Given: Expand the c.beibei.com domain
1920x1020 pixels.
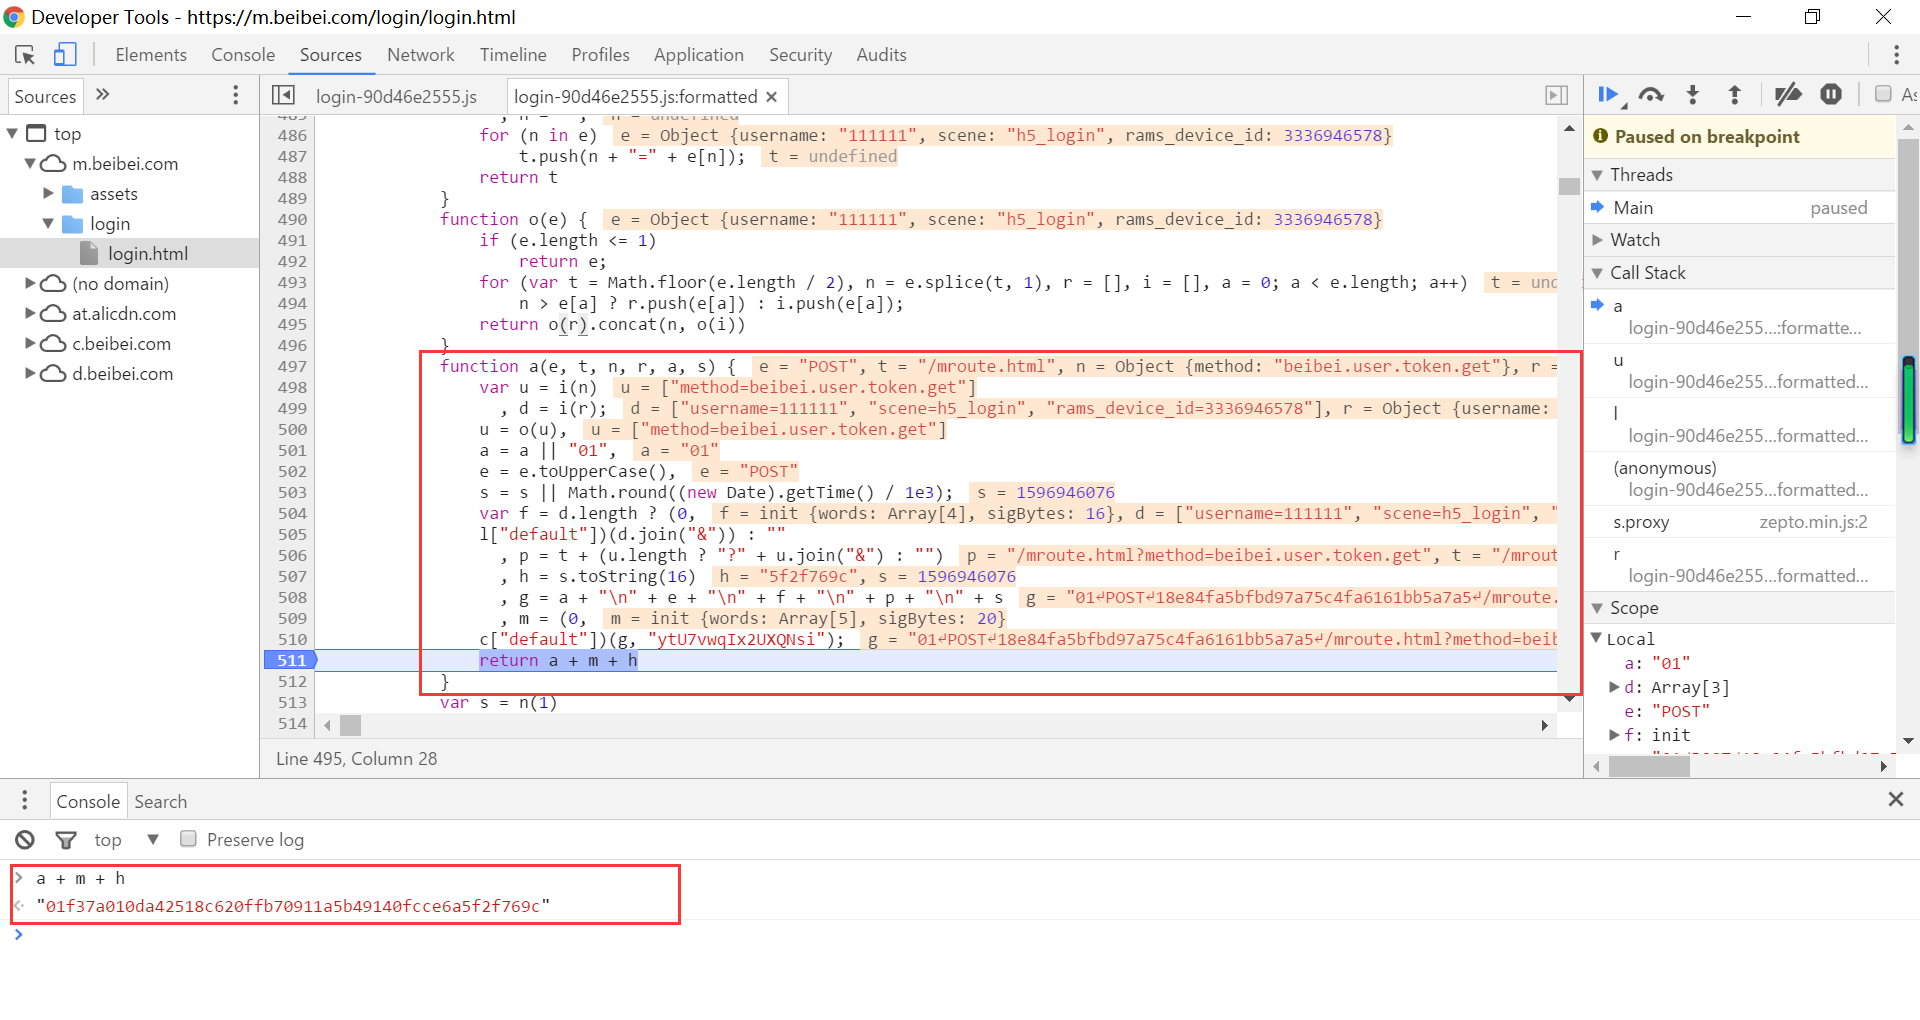Looking at the screenshot, I should (30, 343).
